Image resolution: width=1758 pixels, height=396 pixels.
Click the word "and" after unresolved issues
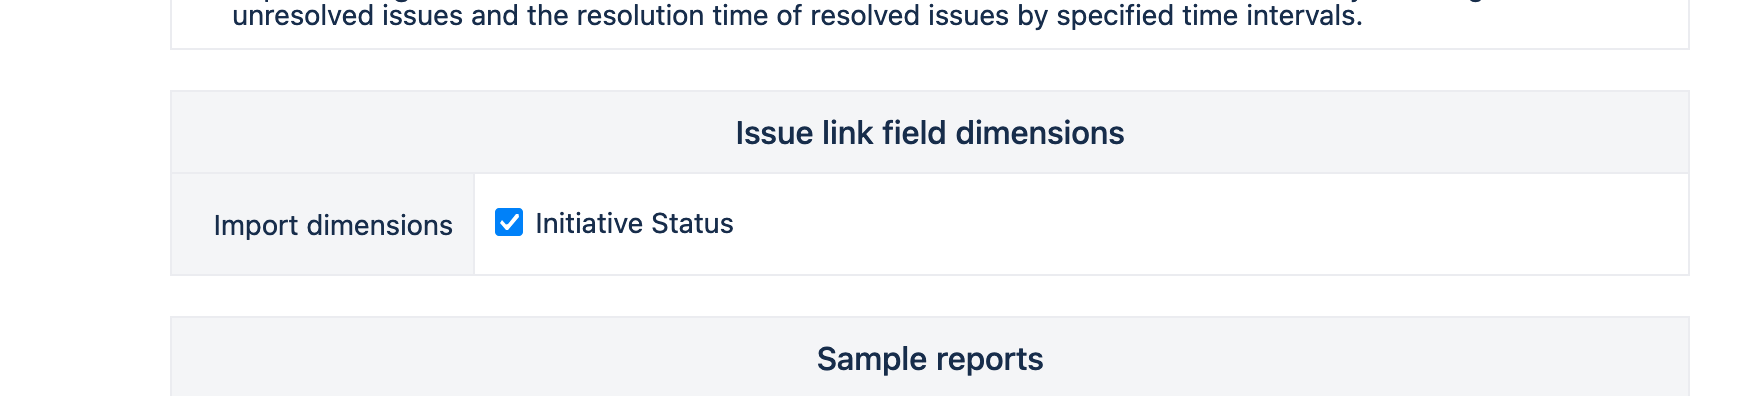coord(495,16)
